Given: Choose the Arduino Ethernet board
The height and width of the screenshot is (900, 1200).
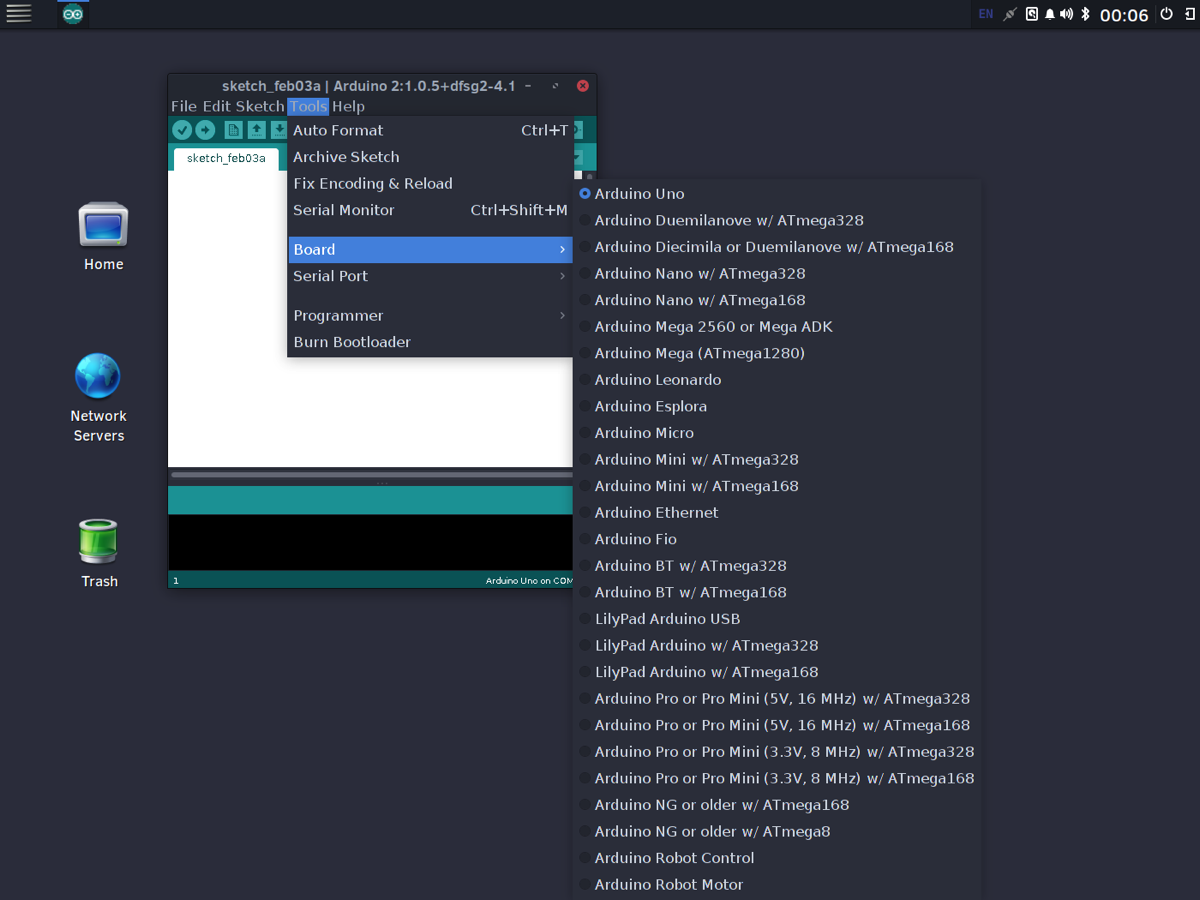Looking at the screenshot, I should 777,513.
